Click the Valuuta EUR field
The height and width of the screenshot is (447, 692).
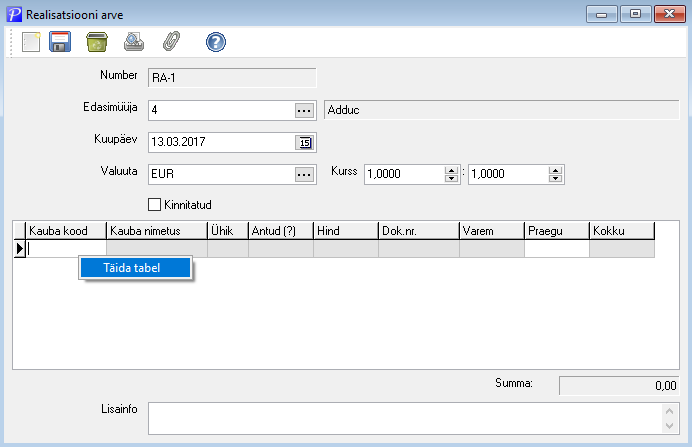pos(222,174)
